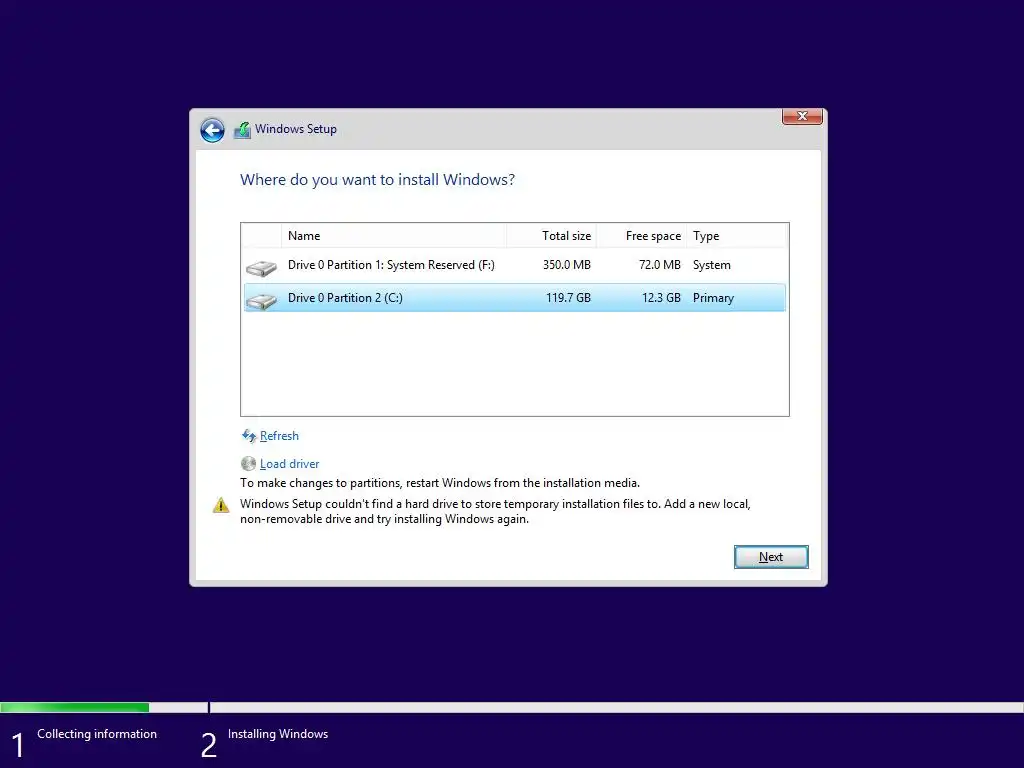Proceed with the Next button
Screen dimensions: 1024x768
click(771, 557)
